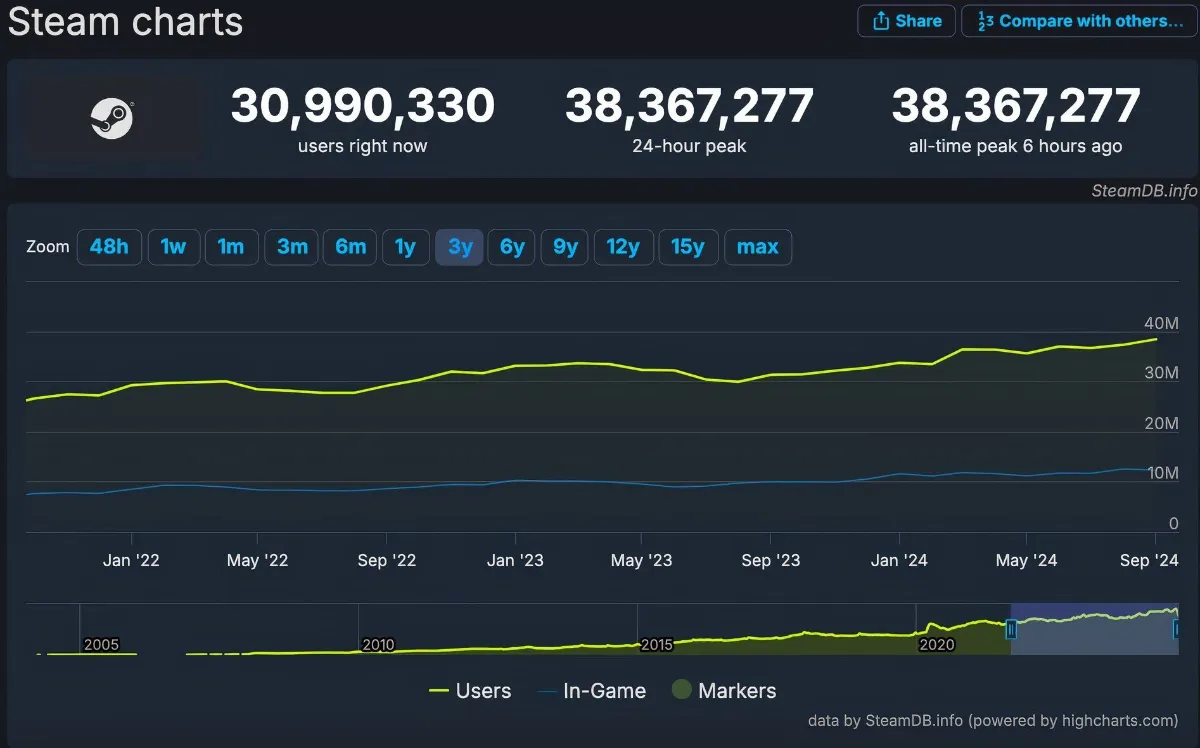This screenshot has height=748, width=1200.
Task: Click the active 3y zoom button
Action: (460, 247)
